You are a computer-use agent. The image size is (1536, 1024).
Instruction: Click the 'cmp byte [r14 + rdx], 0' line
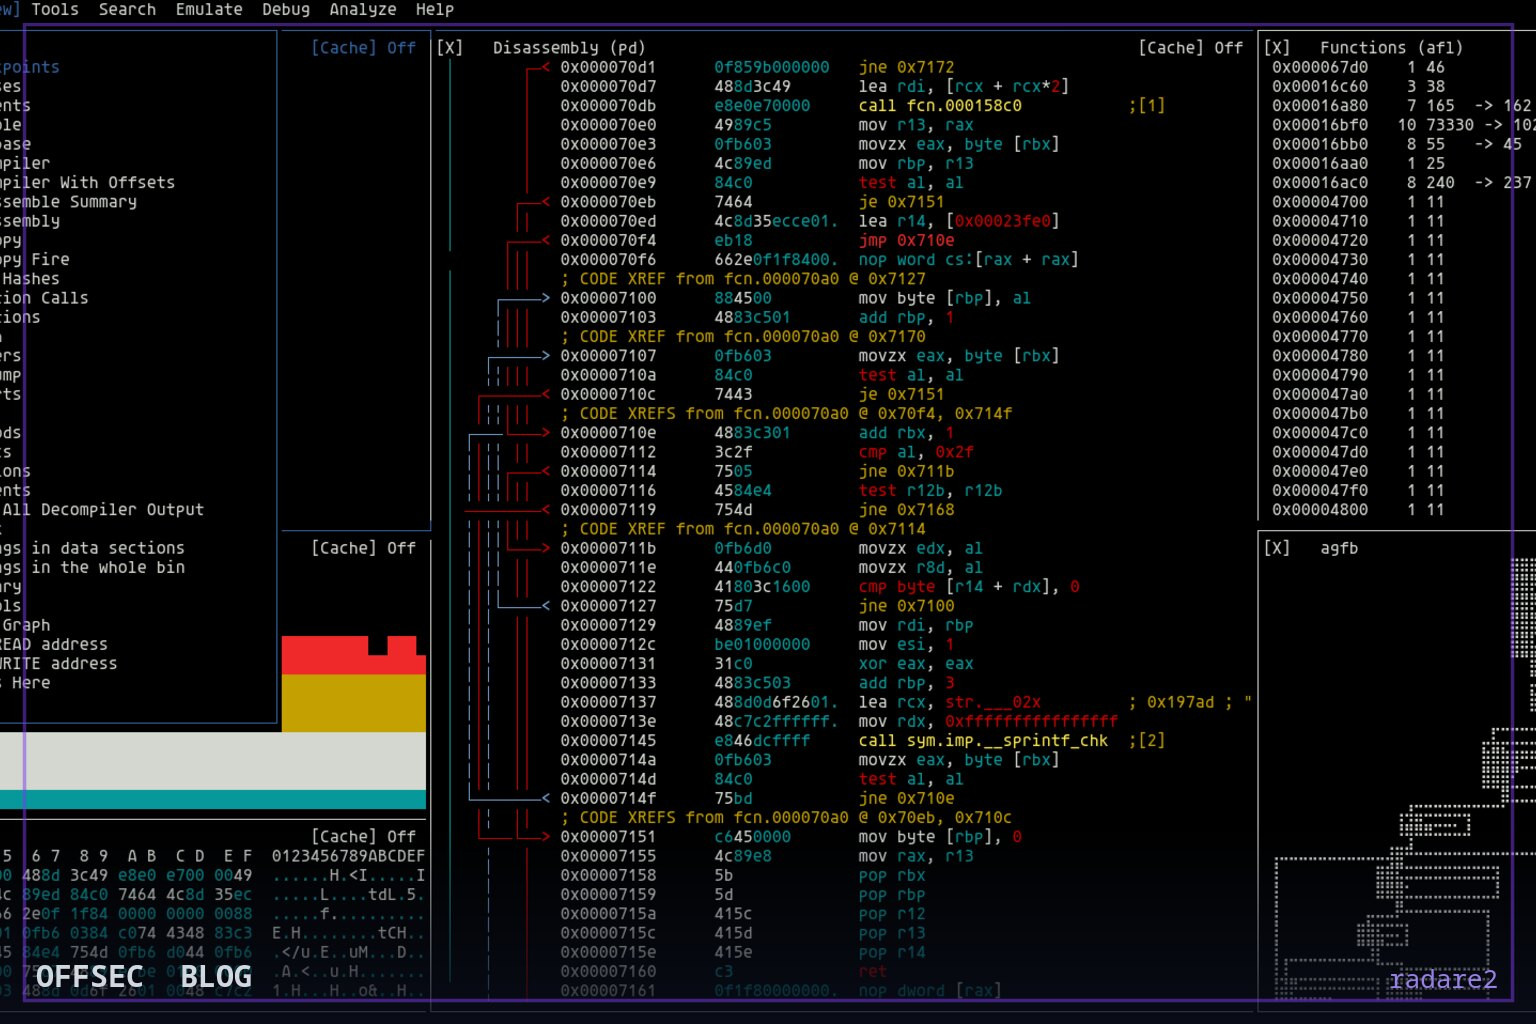pyautogui.click(x=969, y=587)
